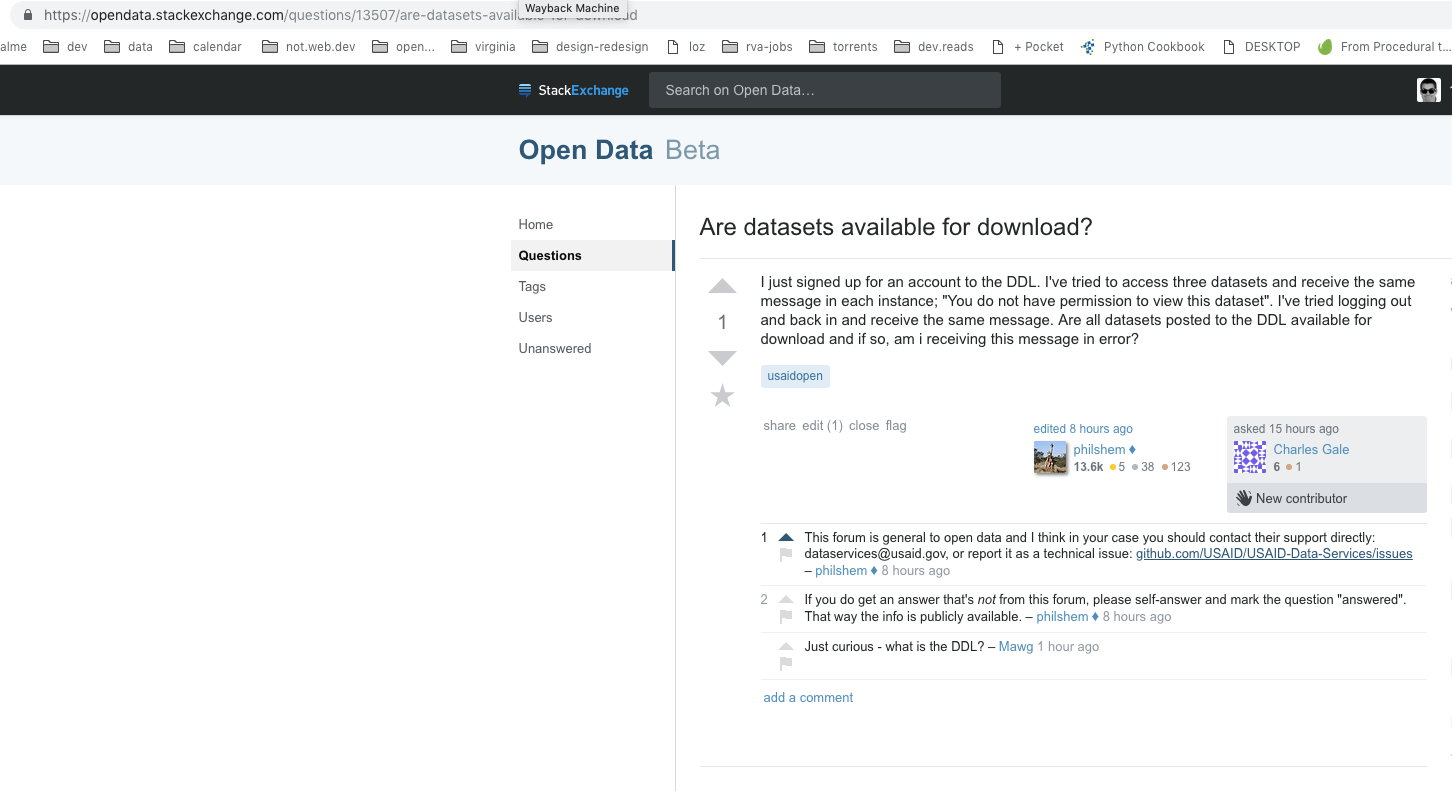Select 'Unanswered' in the sidebar navigation
1452x791 pixels.
pyautogui.click(x=554, y=348)
